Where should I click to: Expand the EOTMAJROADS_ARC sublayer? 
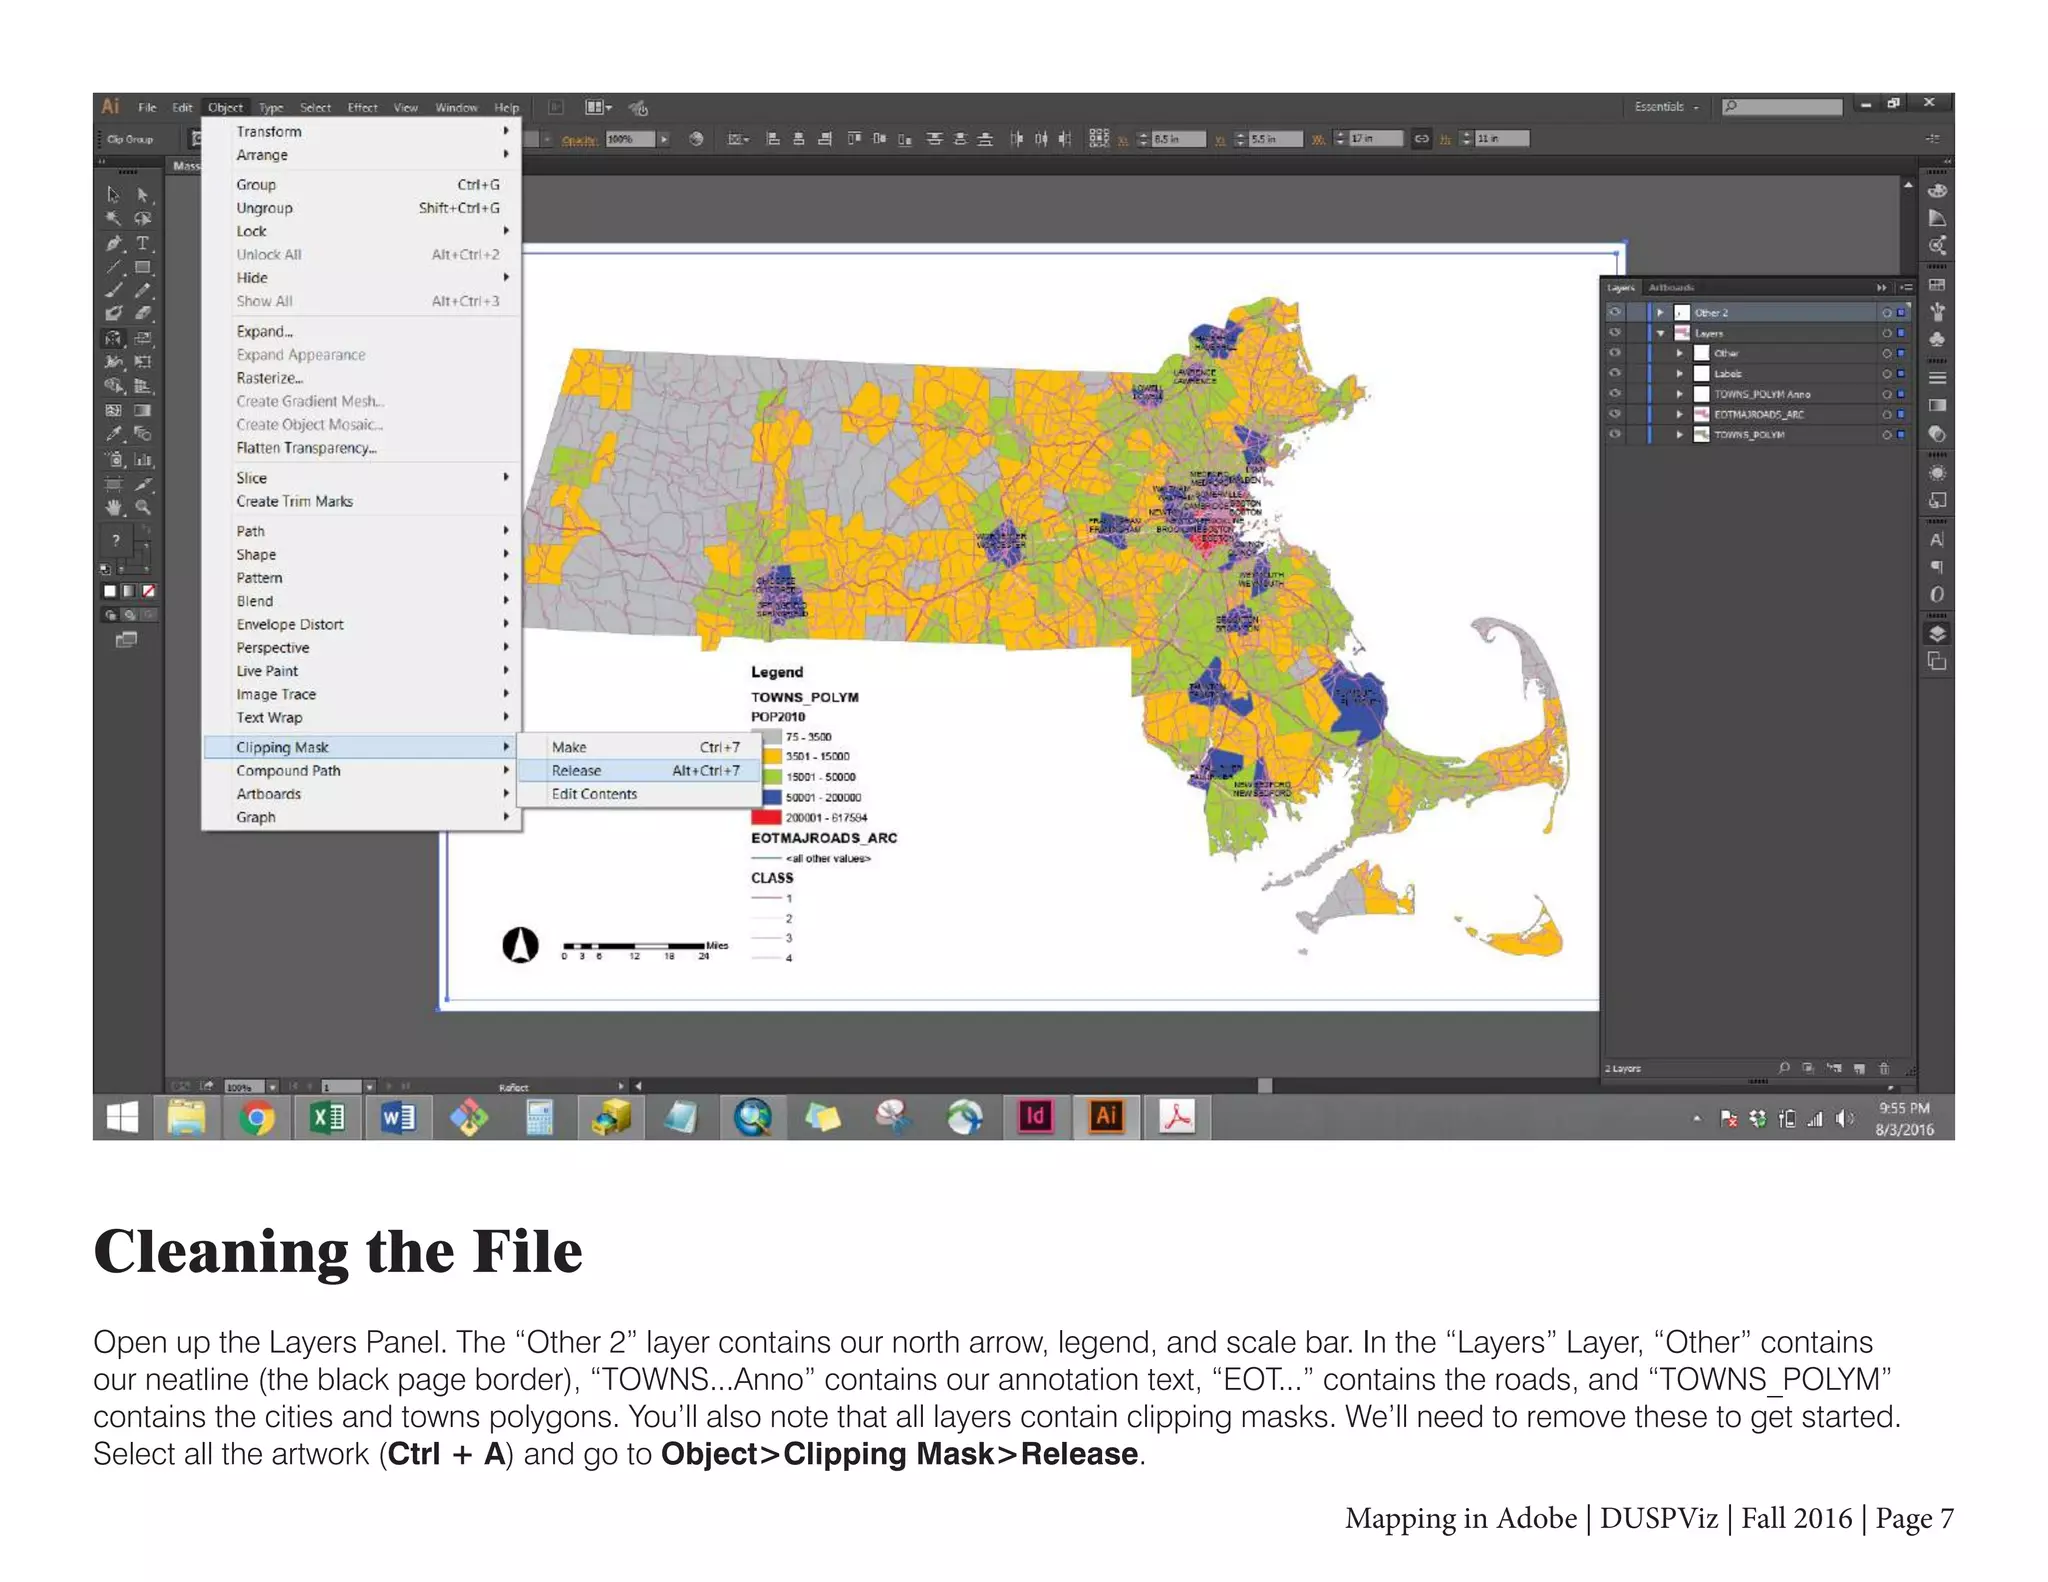[x=1680, y=414]
